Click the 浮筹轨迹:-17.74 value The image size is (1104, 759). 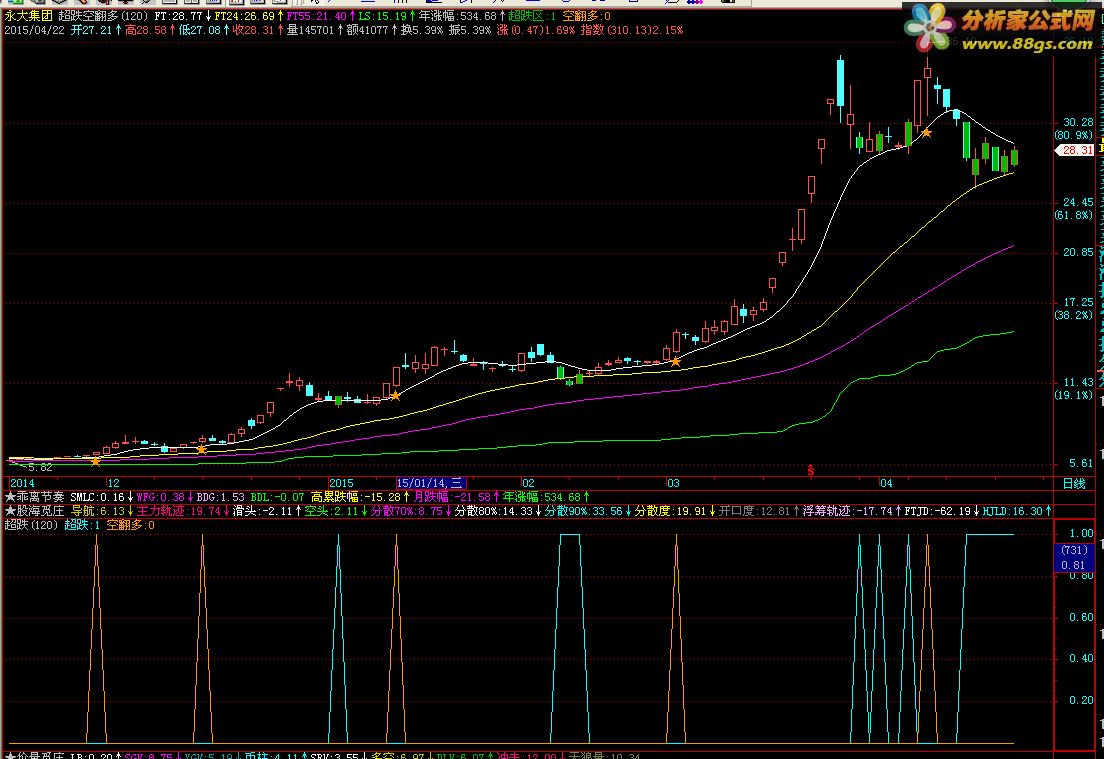coord(848,511)
